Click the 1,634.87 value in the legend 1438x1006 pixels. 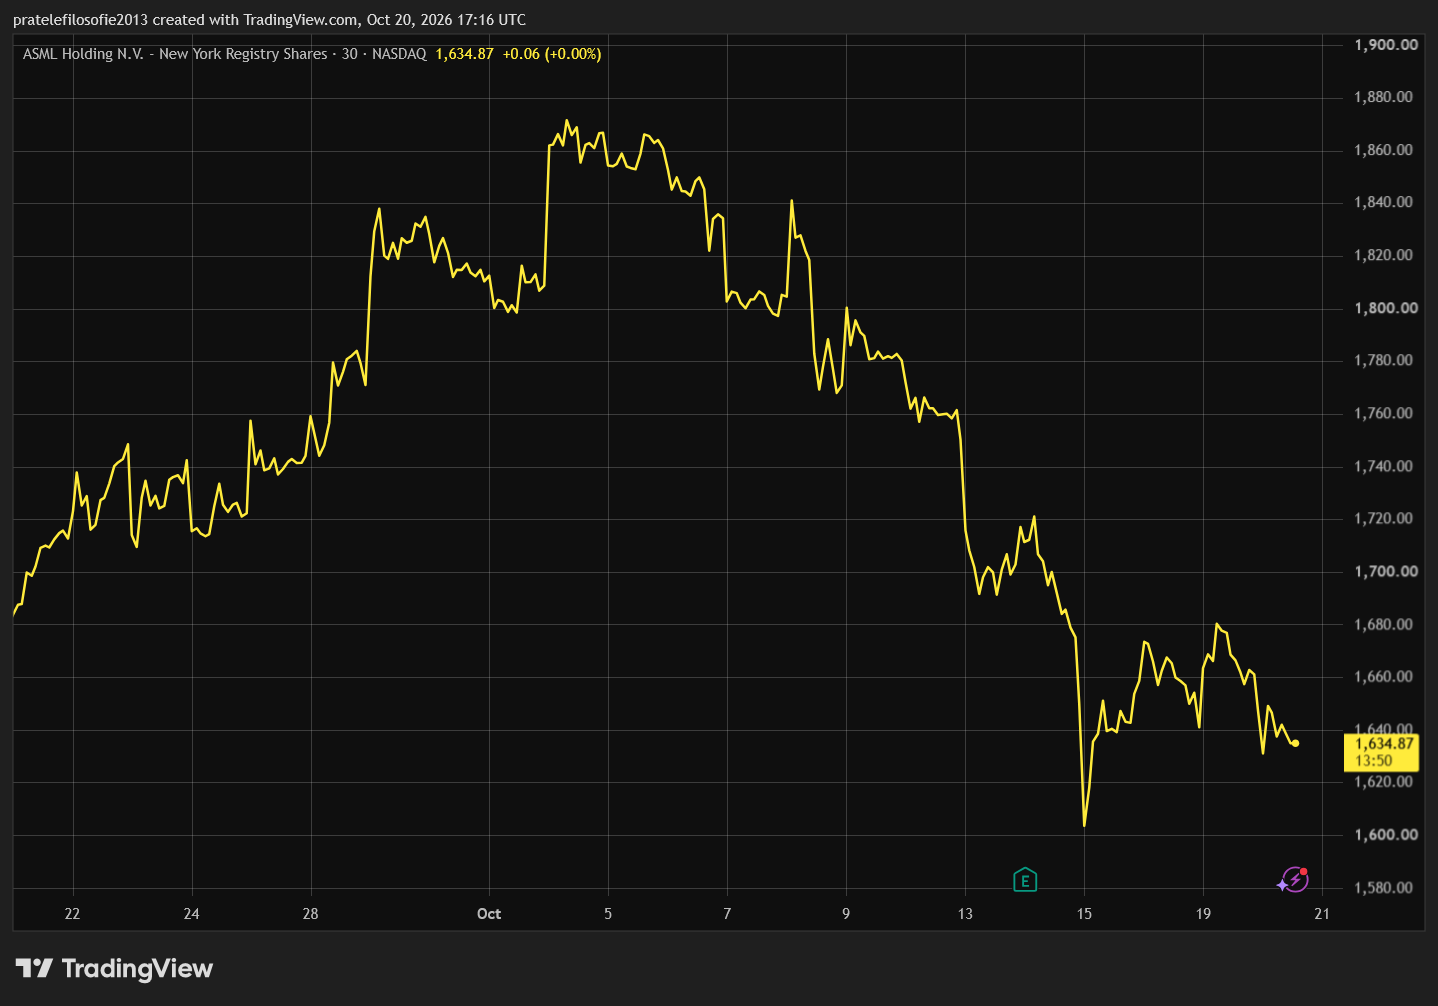465,54
